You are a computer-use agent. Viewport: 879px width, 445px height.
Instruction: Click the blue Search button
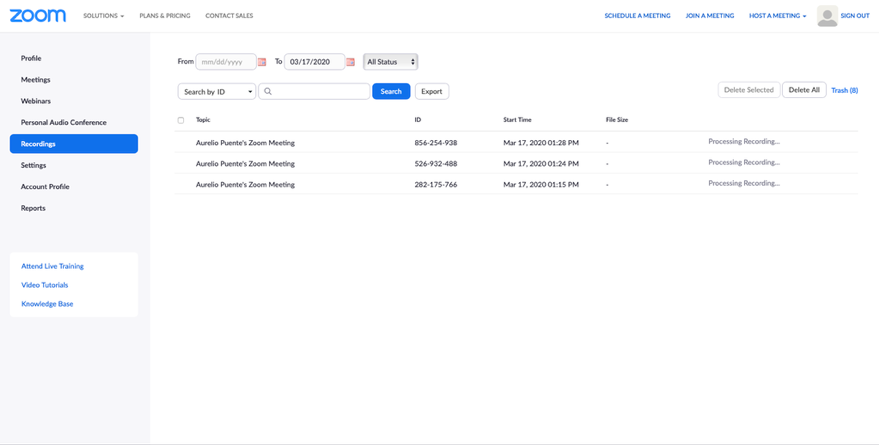click(x=391, y=91)
